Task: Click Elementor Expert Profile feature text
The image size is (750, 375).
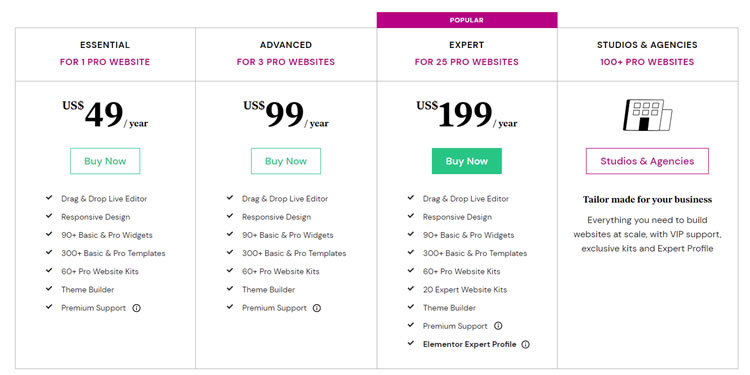Action: tap(470, 344)
